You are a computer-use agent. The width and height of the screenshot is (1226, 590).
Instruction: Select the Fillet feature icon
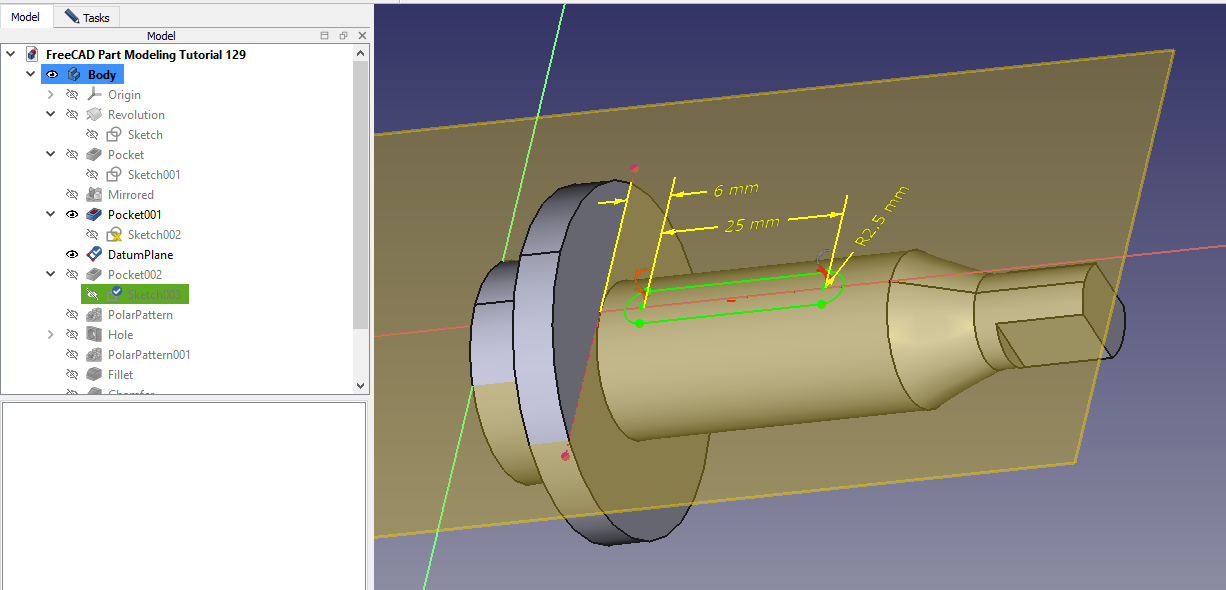(x=94, y=375)
